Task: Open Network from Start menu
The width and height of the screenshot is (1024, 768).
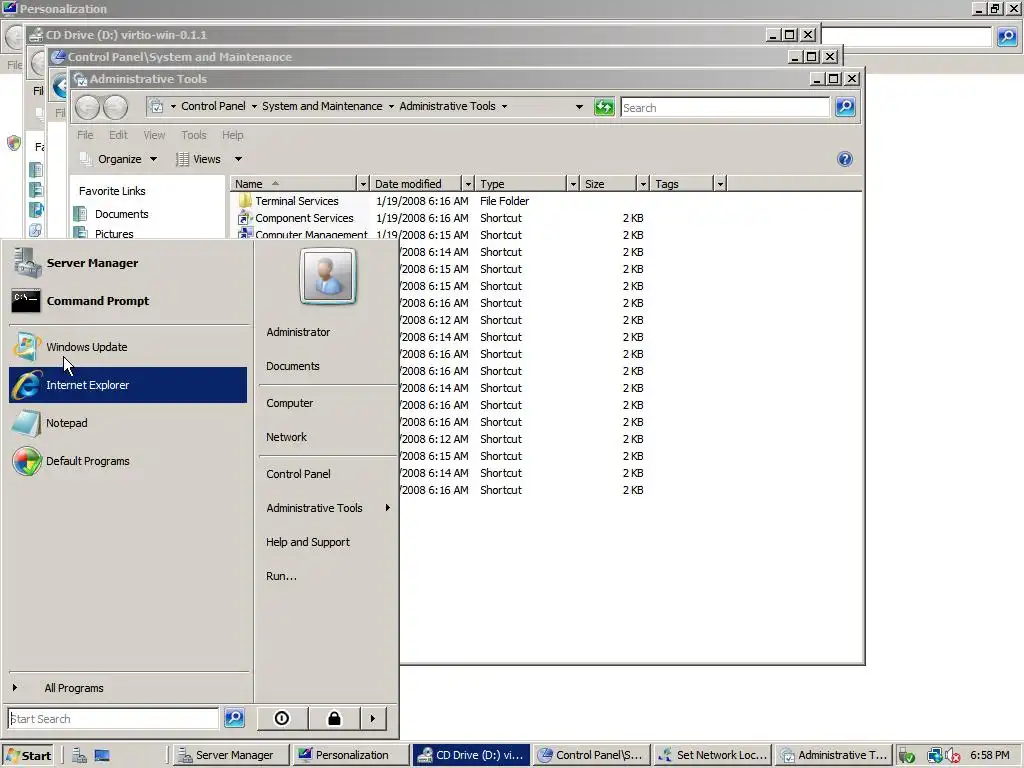Action: click(x=286, y=437)
